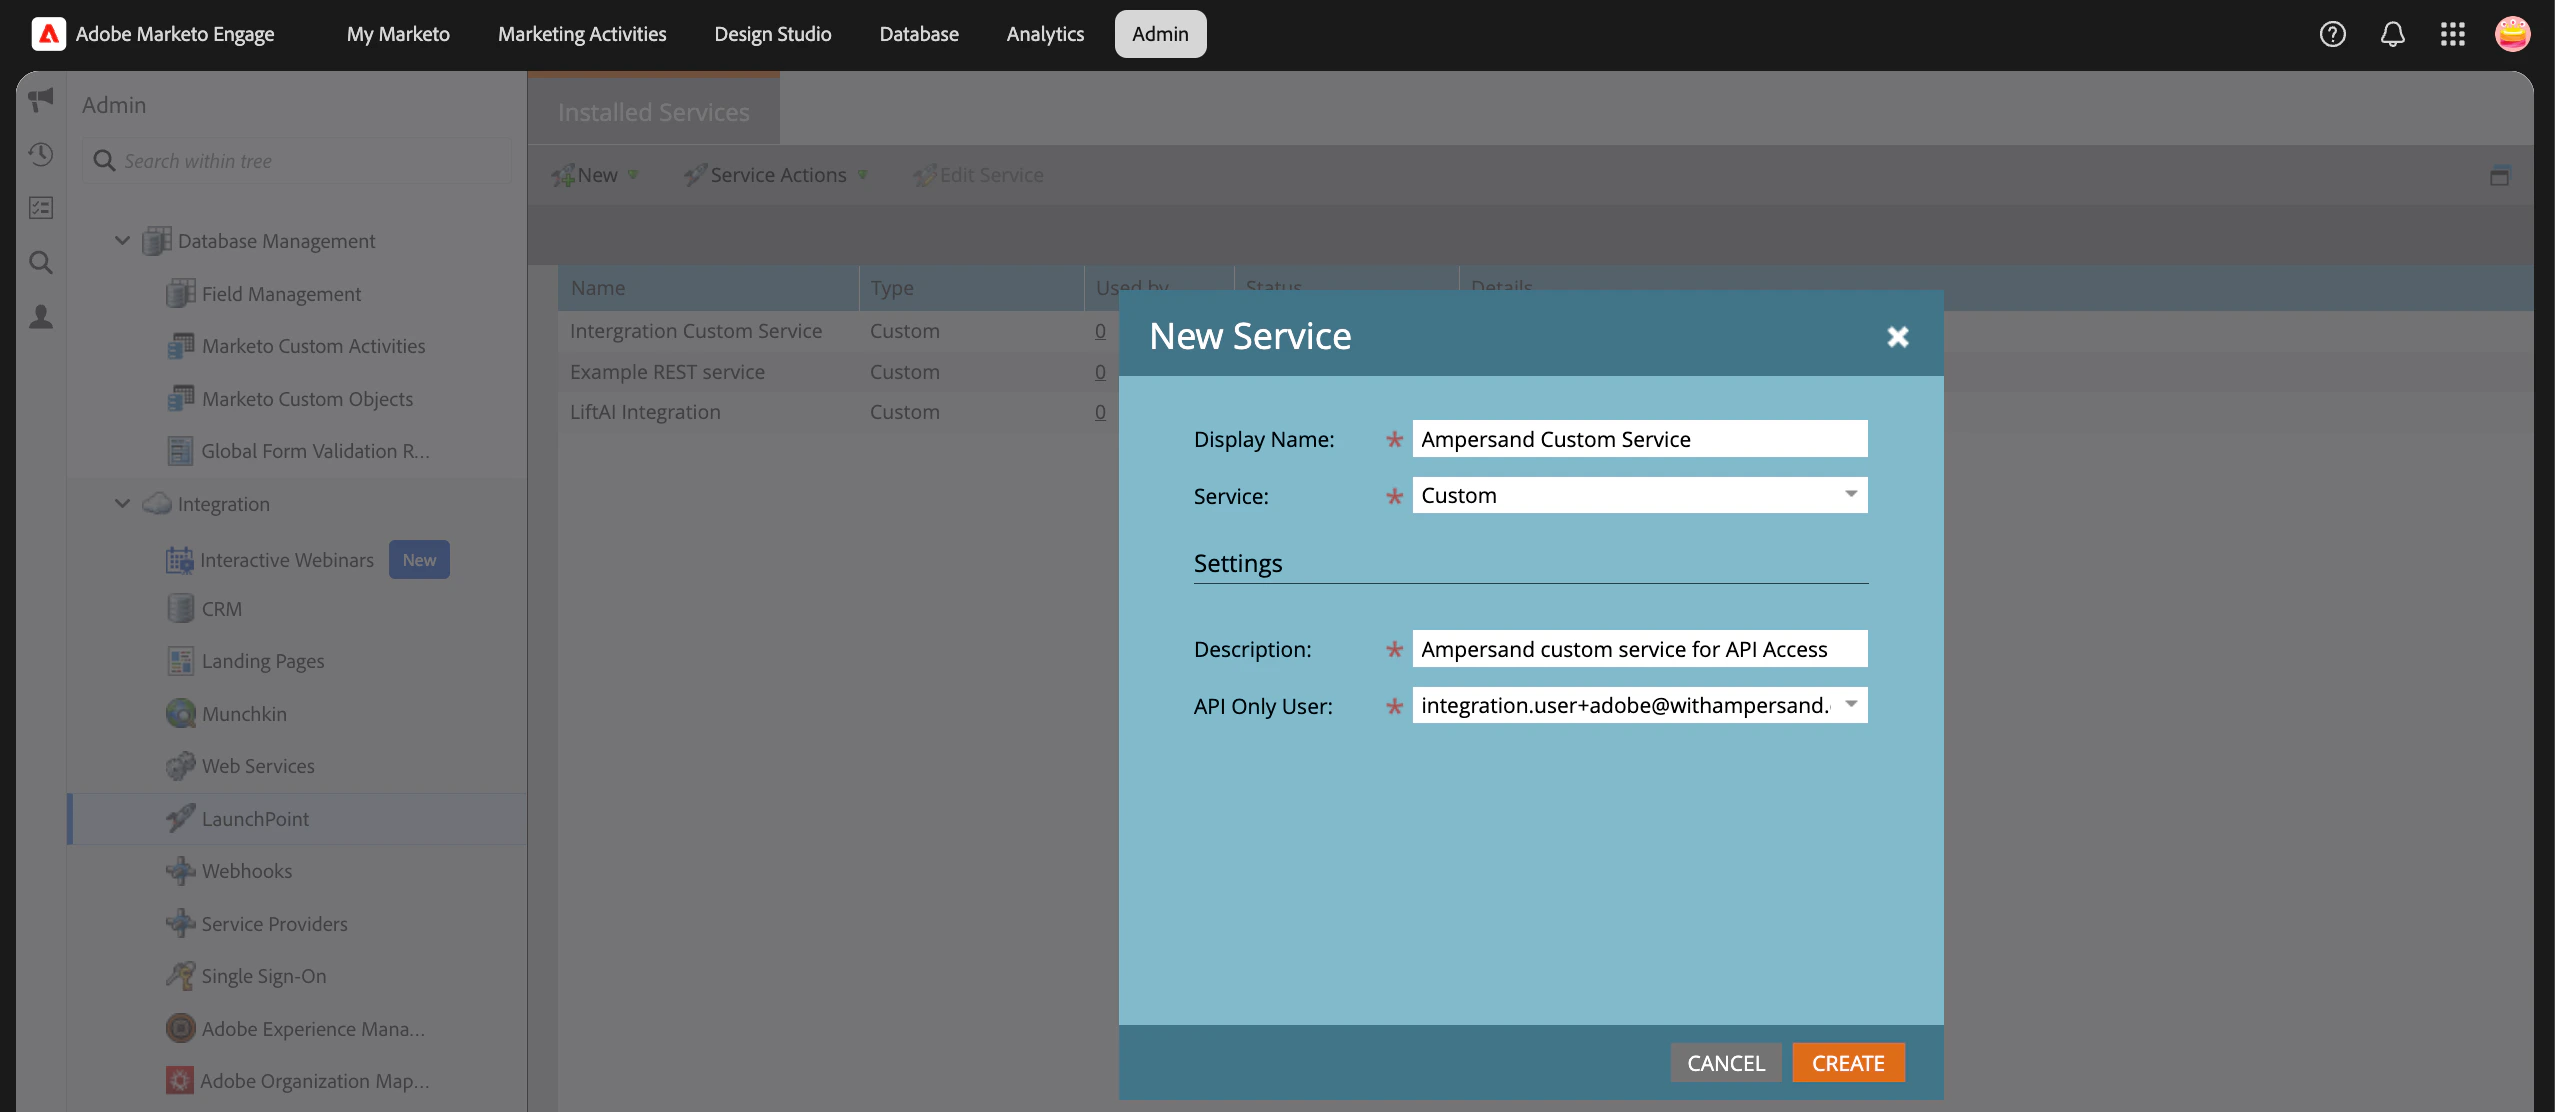Open the Analytics menu item

click(1044, 34)
